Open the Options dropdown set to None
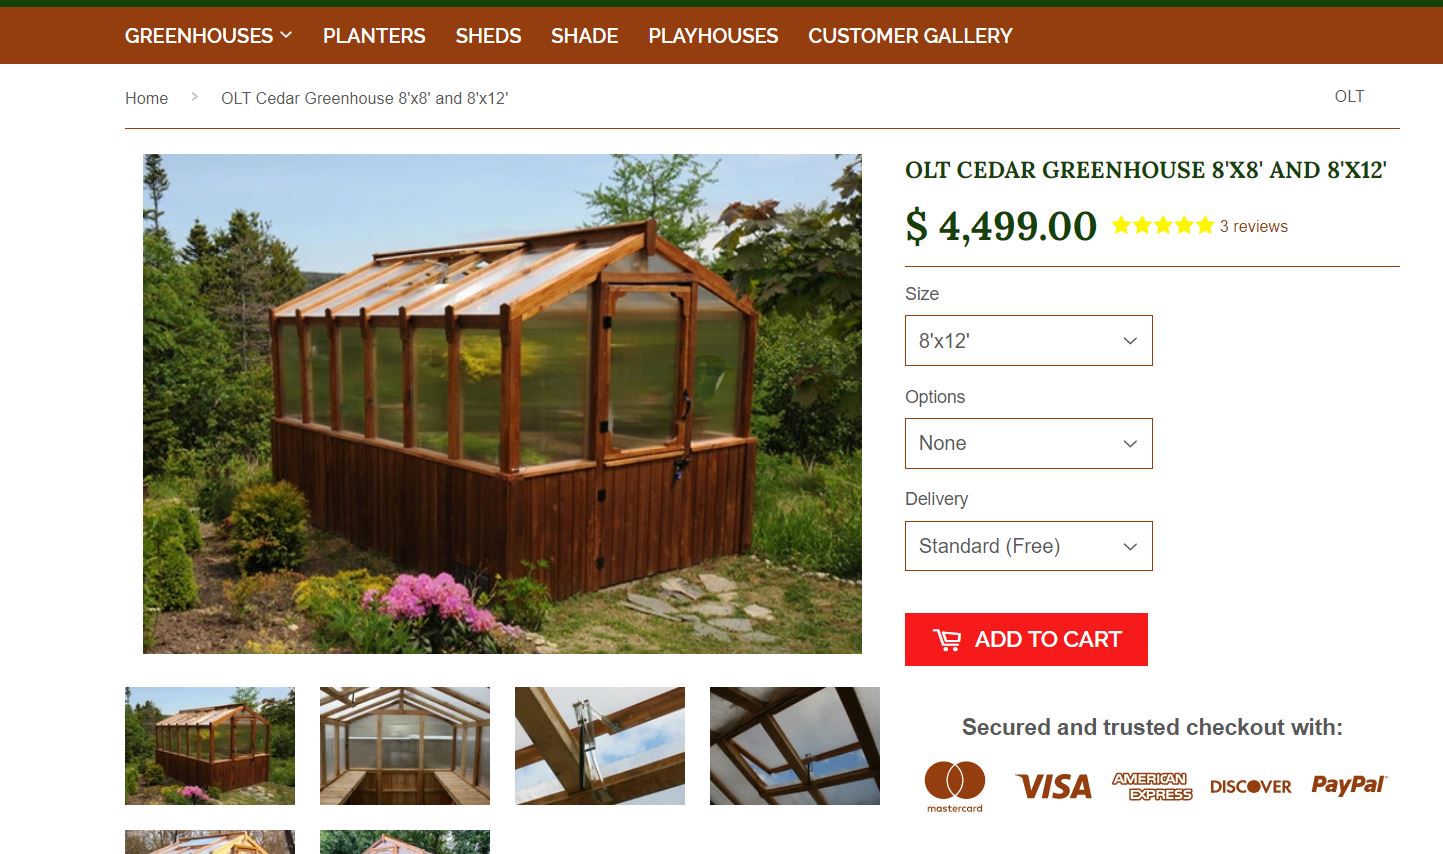The width and height of the screenshot is (1443, 854). point(1028,443)
